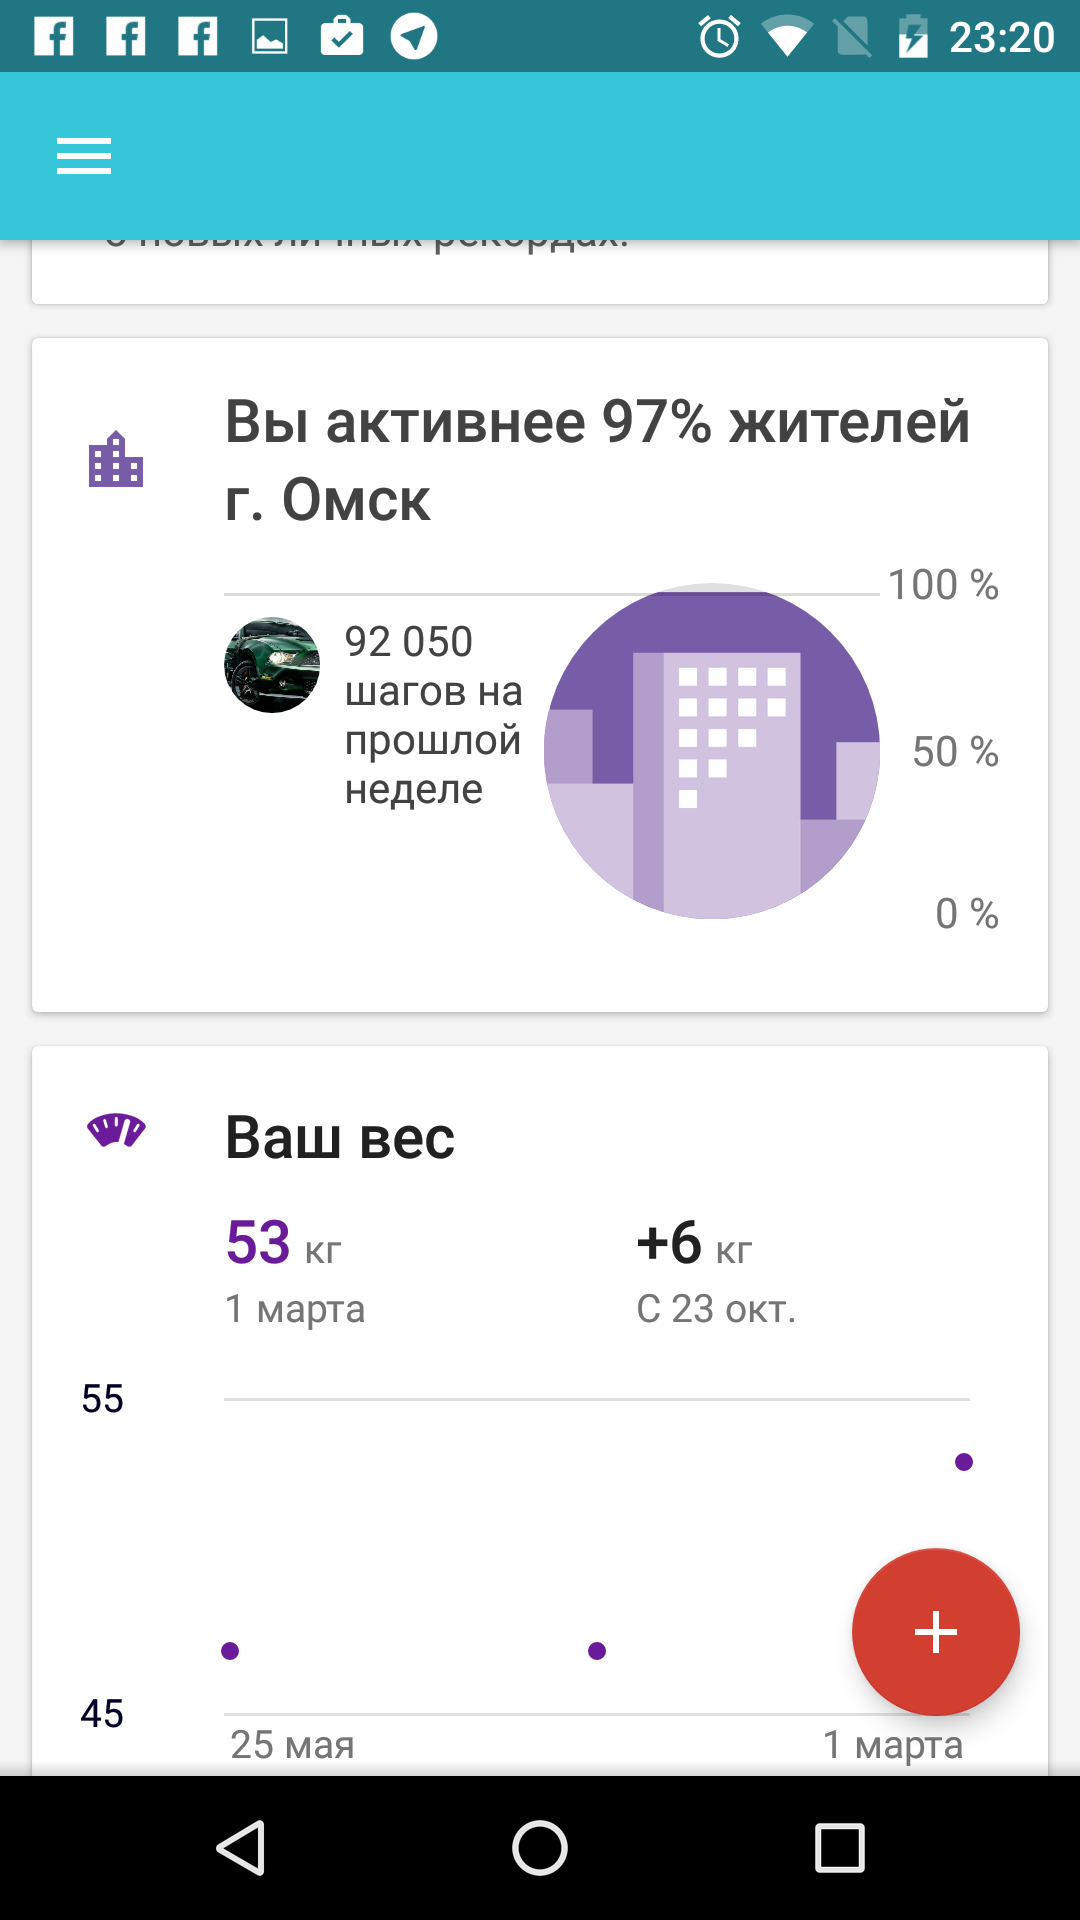Open the "Ваш вес" card heading

[x=340, y=1138]
